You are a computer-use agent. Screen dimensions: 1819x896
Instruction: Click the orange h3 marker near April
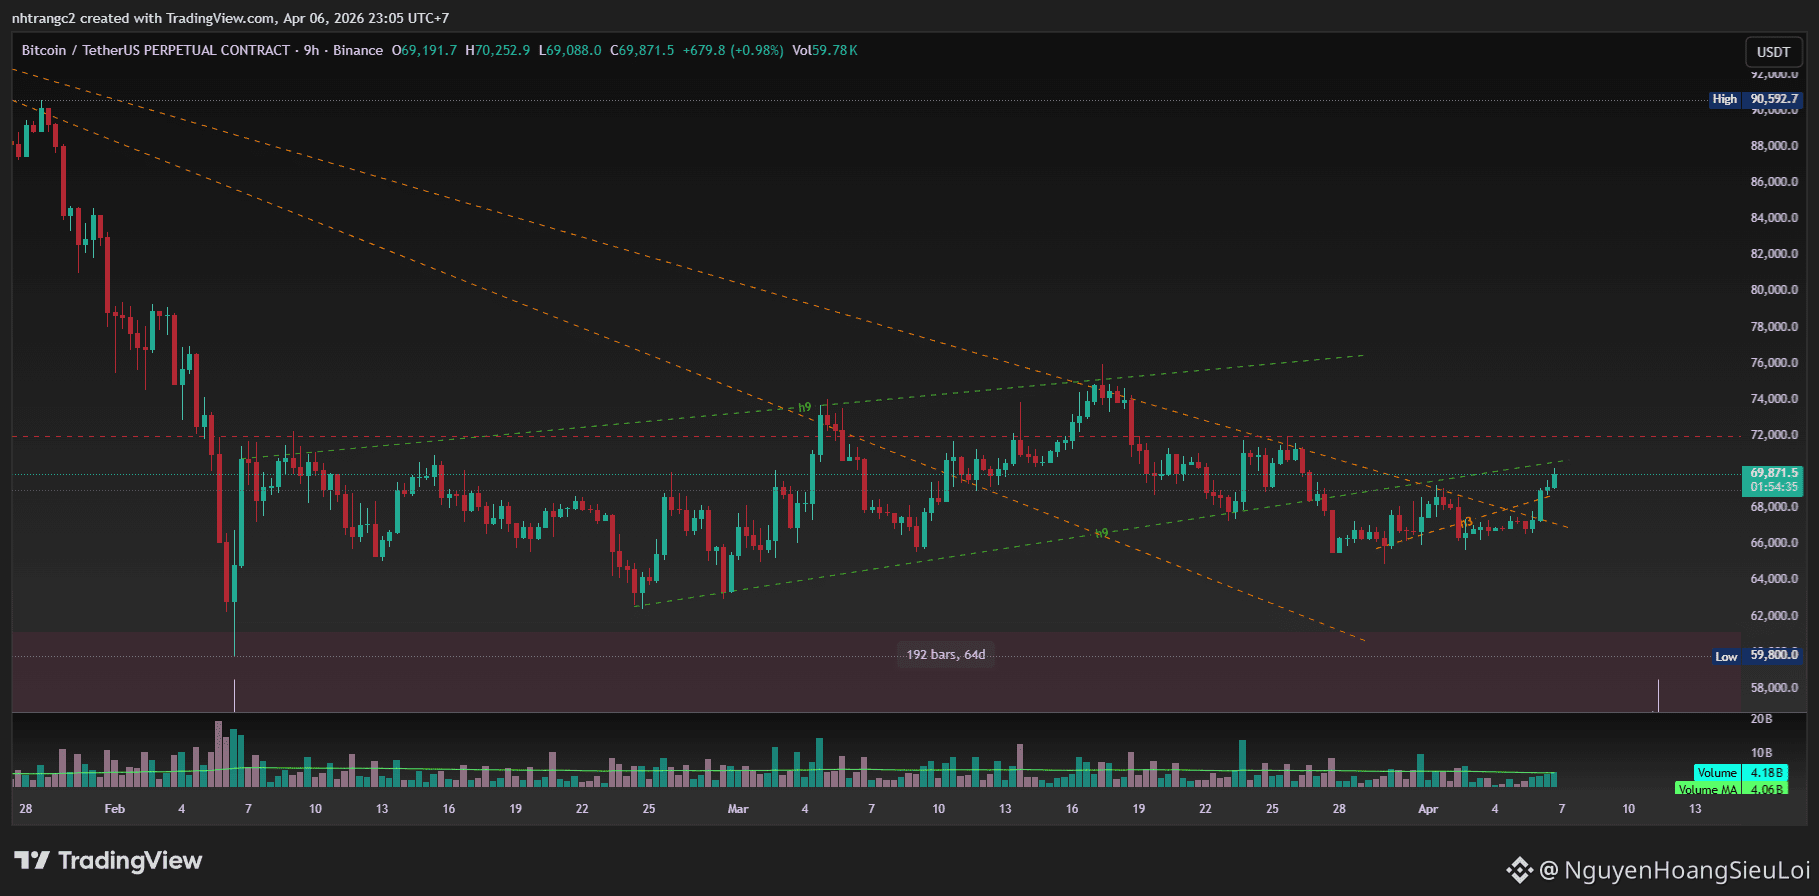[1466, 522]
